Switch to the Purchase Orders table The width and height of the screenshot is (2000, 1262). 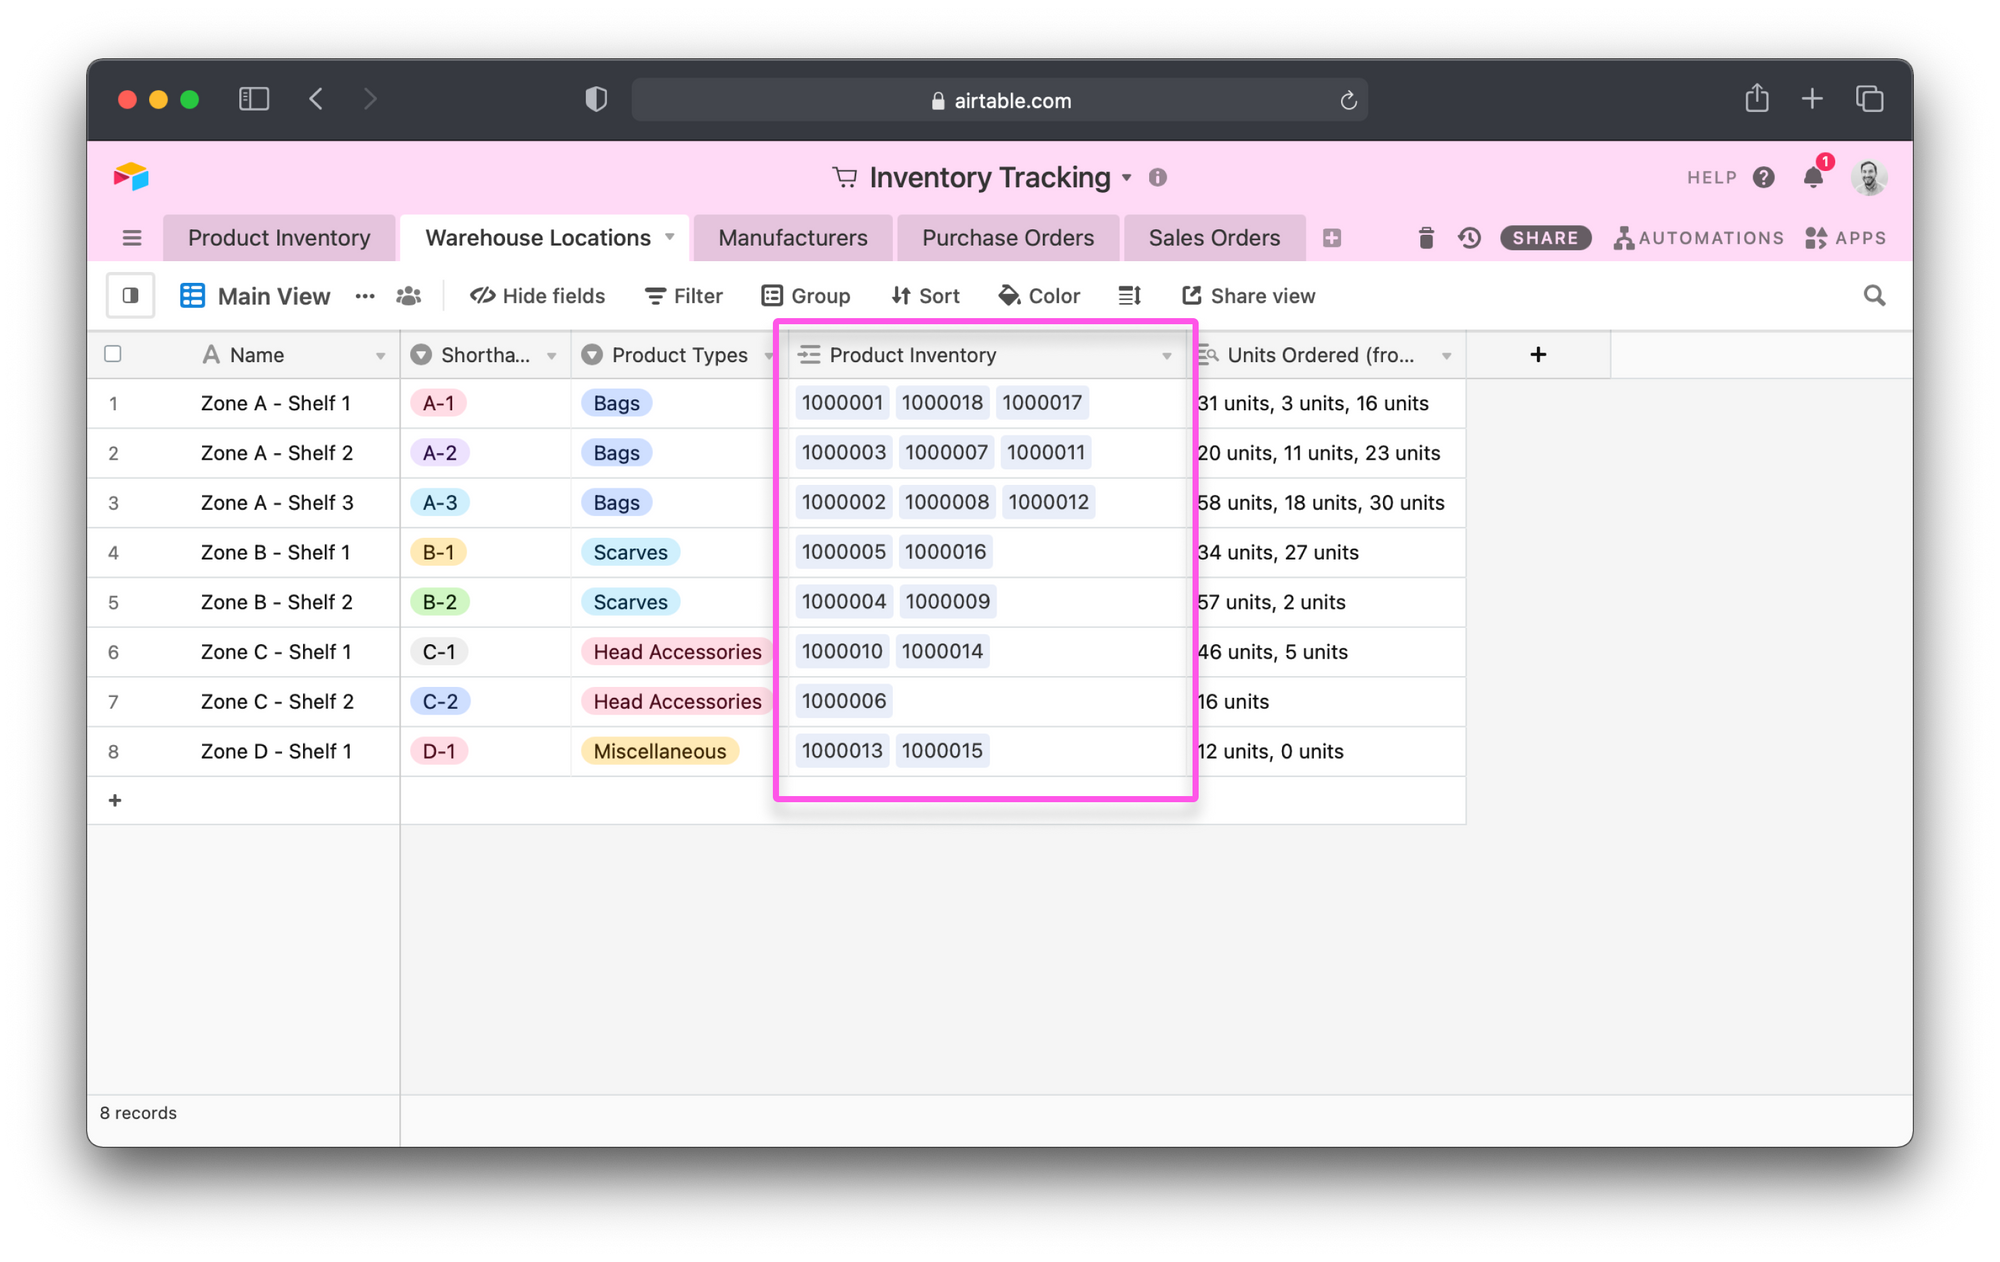pos(1007,238)
